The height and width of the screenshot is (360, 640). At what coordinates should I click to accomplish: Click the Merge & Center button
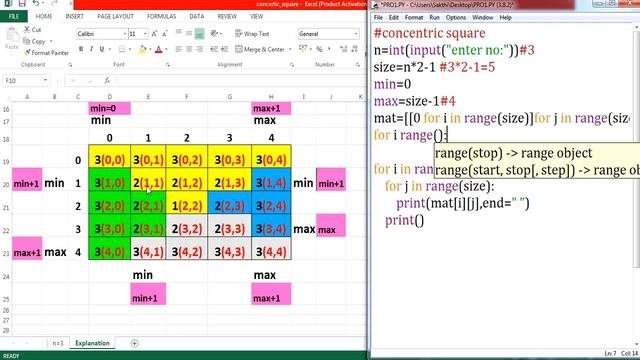click(x=260, y=49)
